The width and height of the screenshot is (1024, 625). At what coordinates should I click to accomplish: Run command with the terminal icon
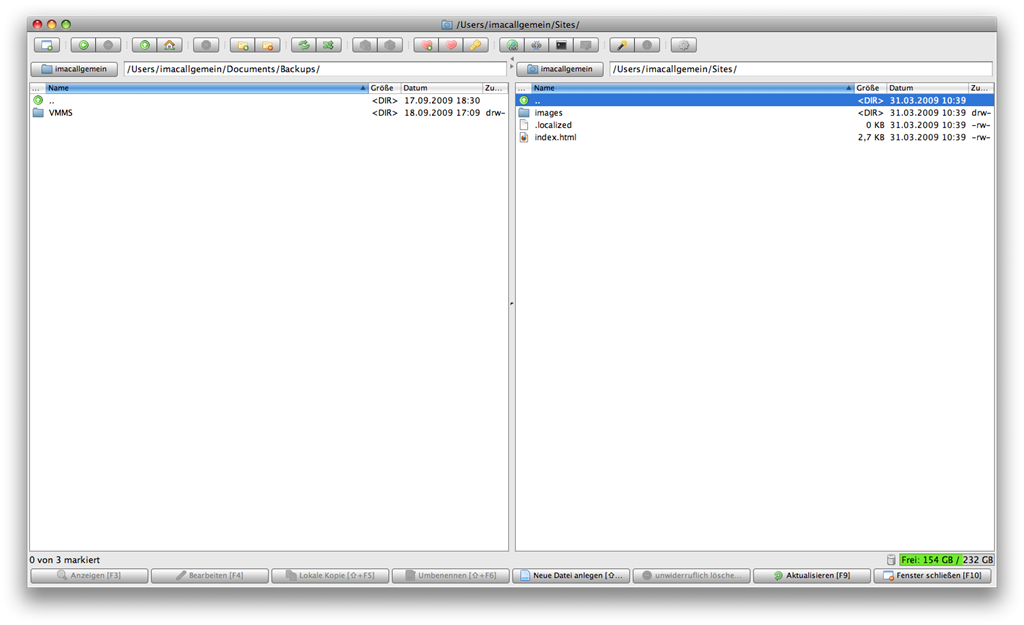(x=561, y=45)
